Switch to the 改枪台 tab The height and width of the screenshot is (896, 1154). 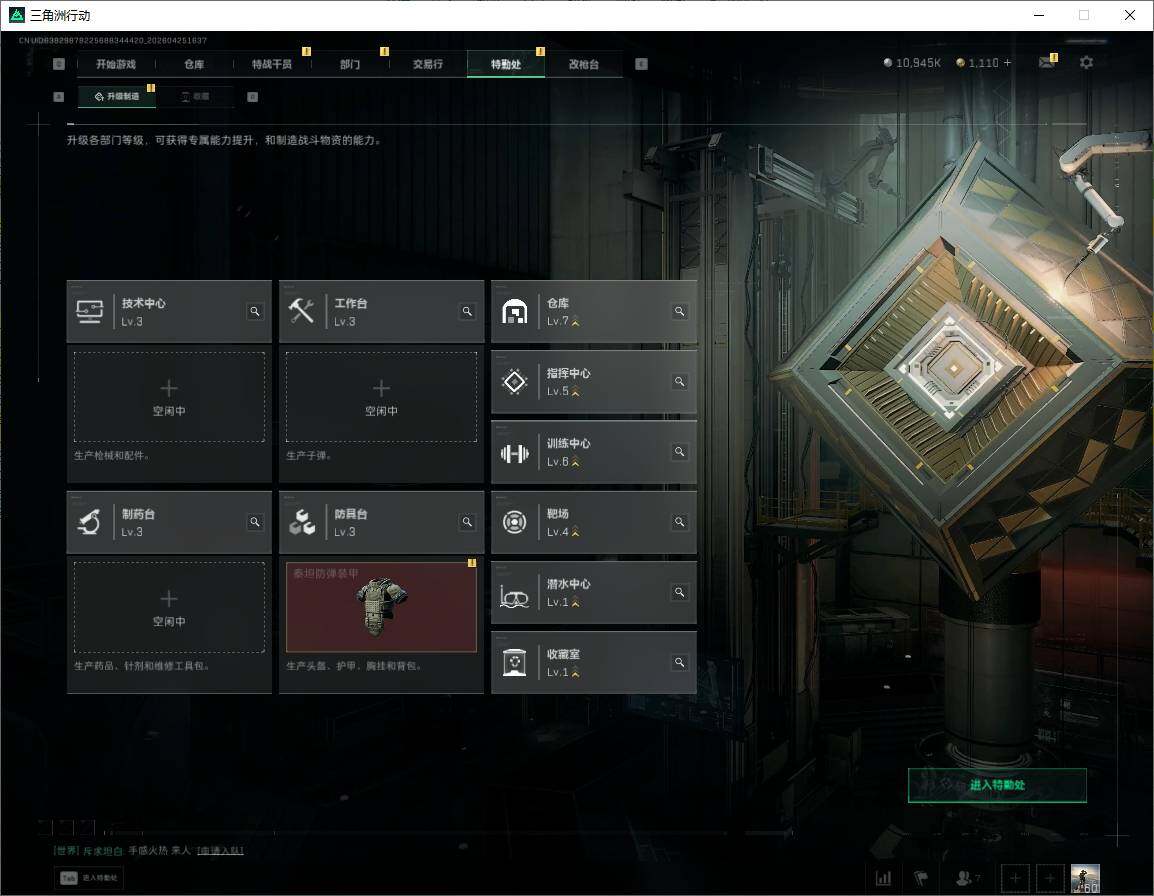[x=584, y=64]
